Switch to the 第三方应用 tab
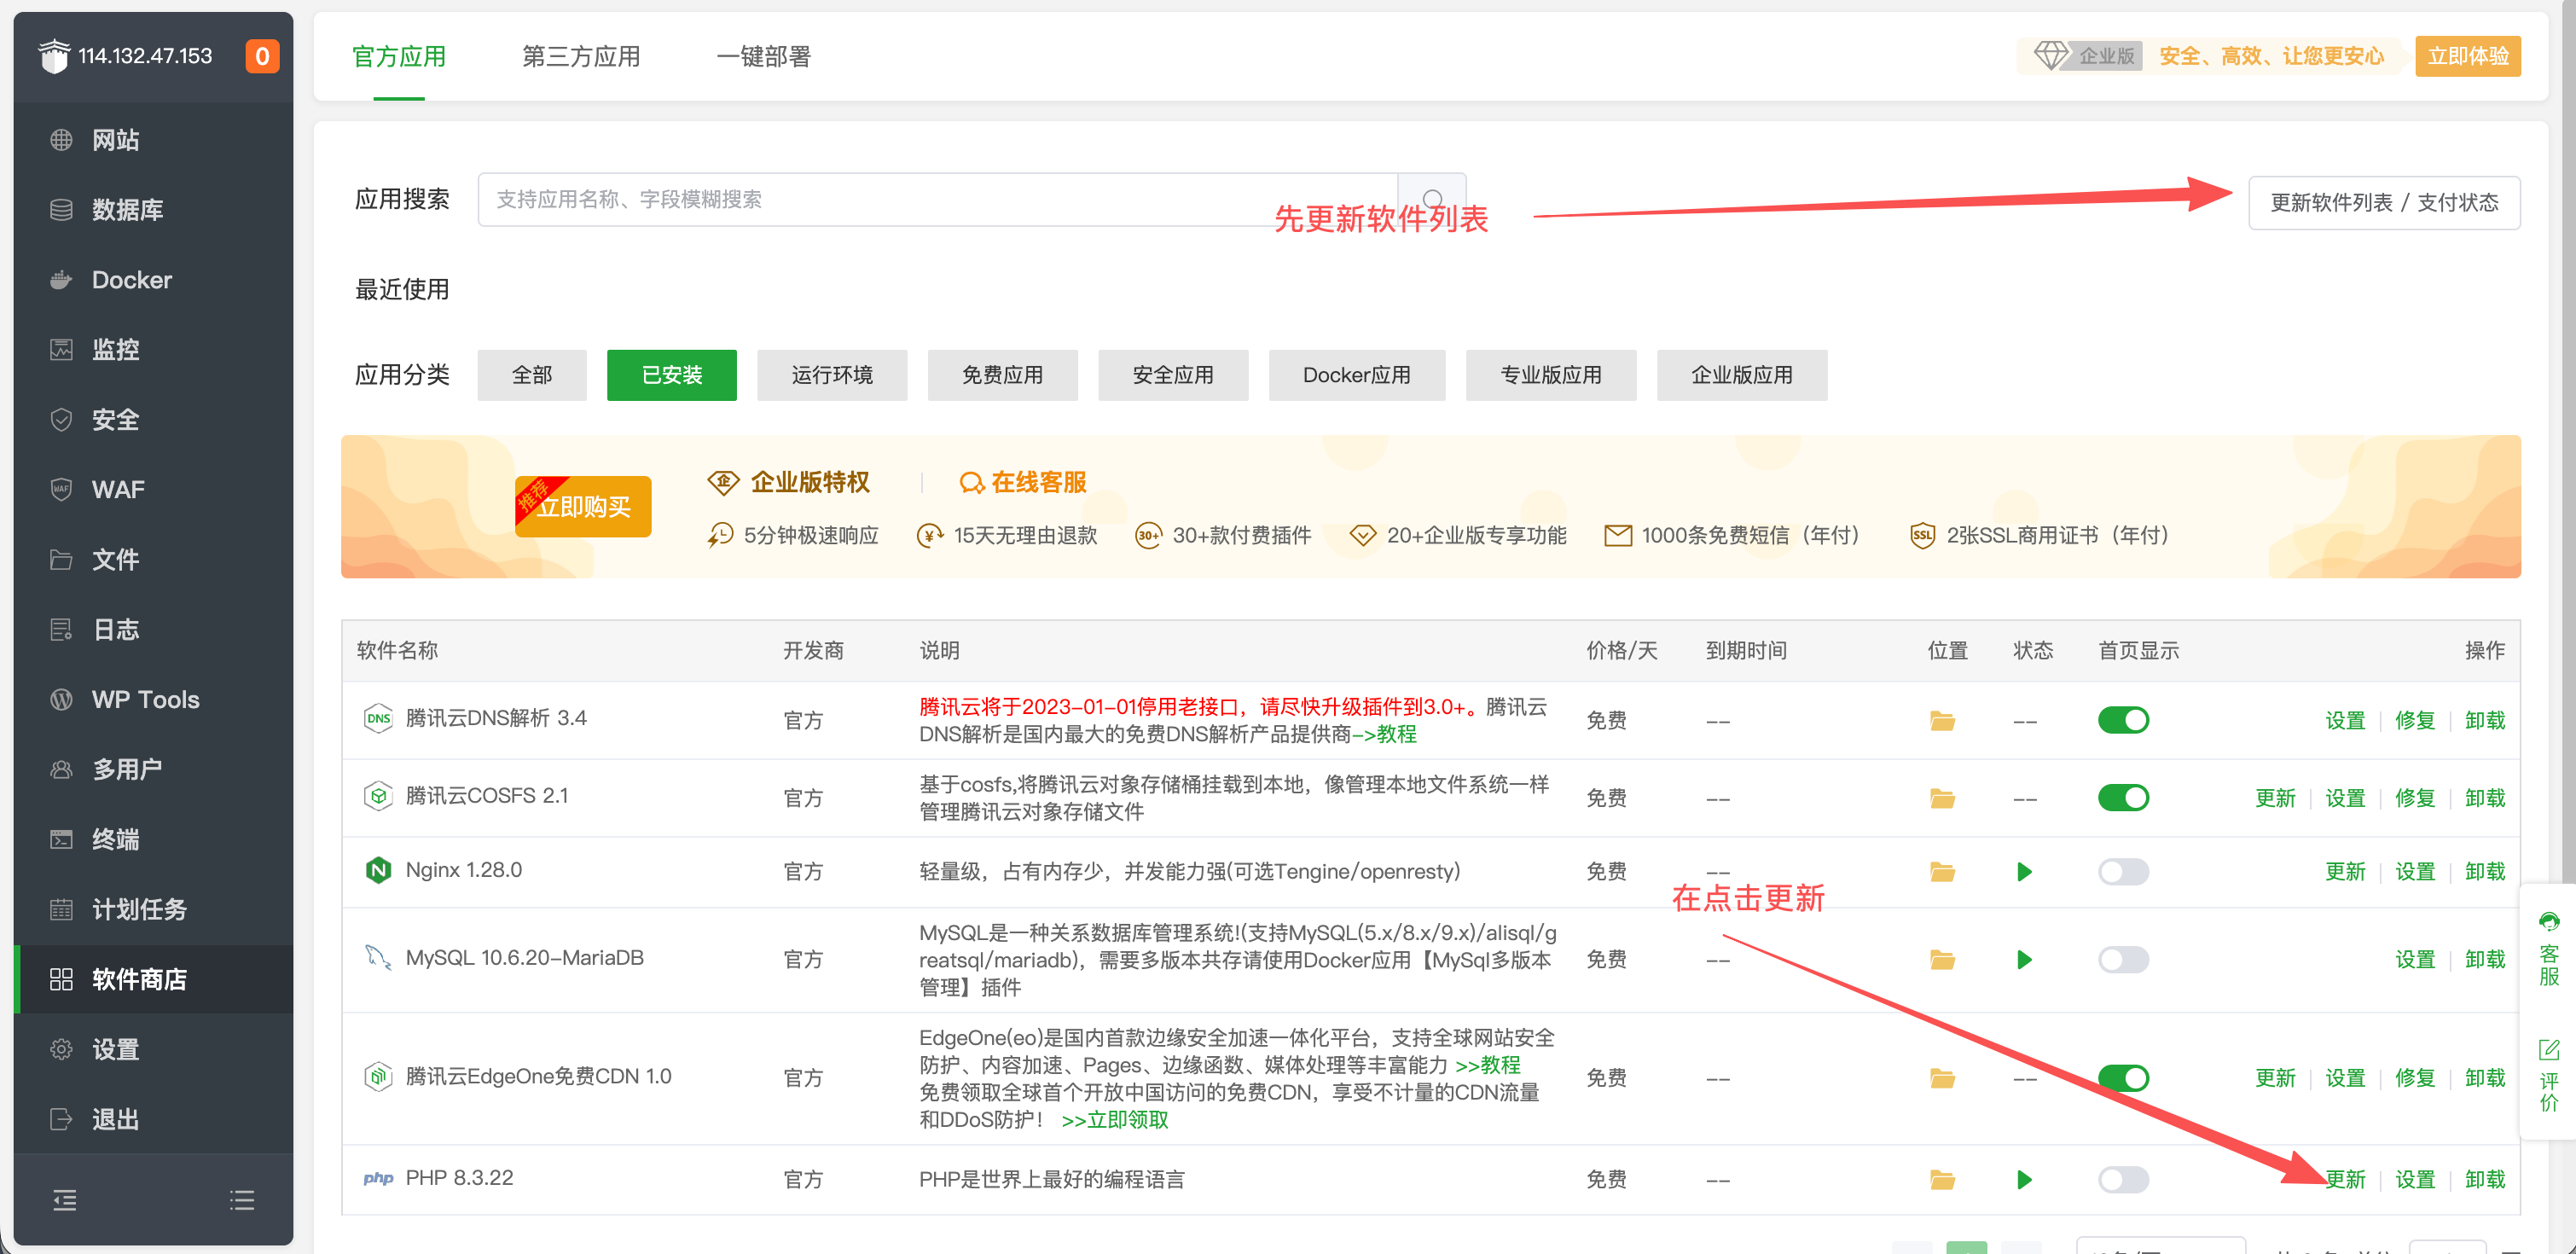 (x=581, y=57)
